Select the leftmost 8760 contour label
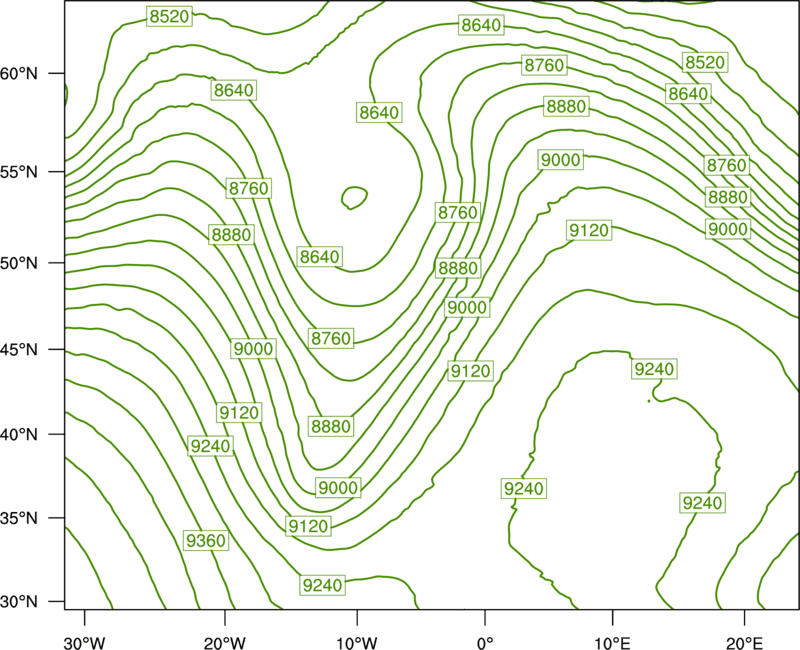 [x=248, y=188]
